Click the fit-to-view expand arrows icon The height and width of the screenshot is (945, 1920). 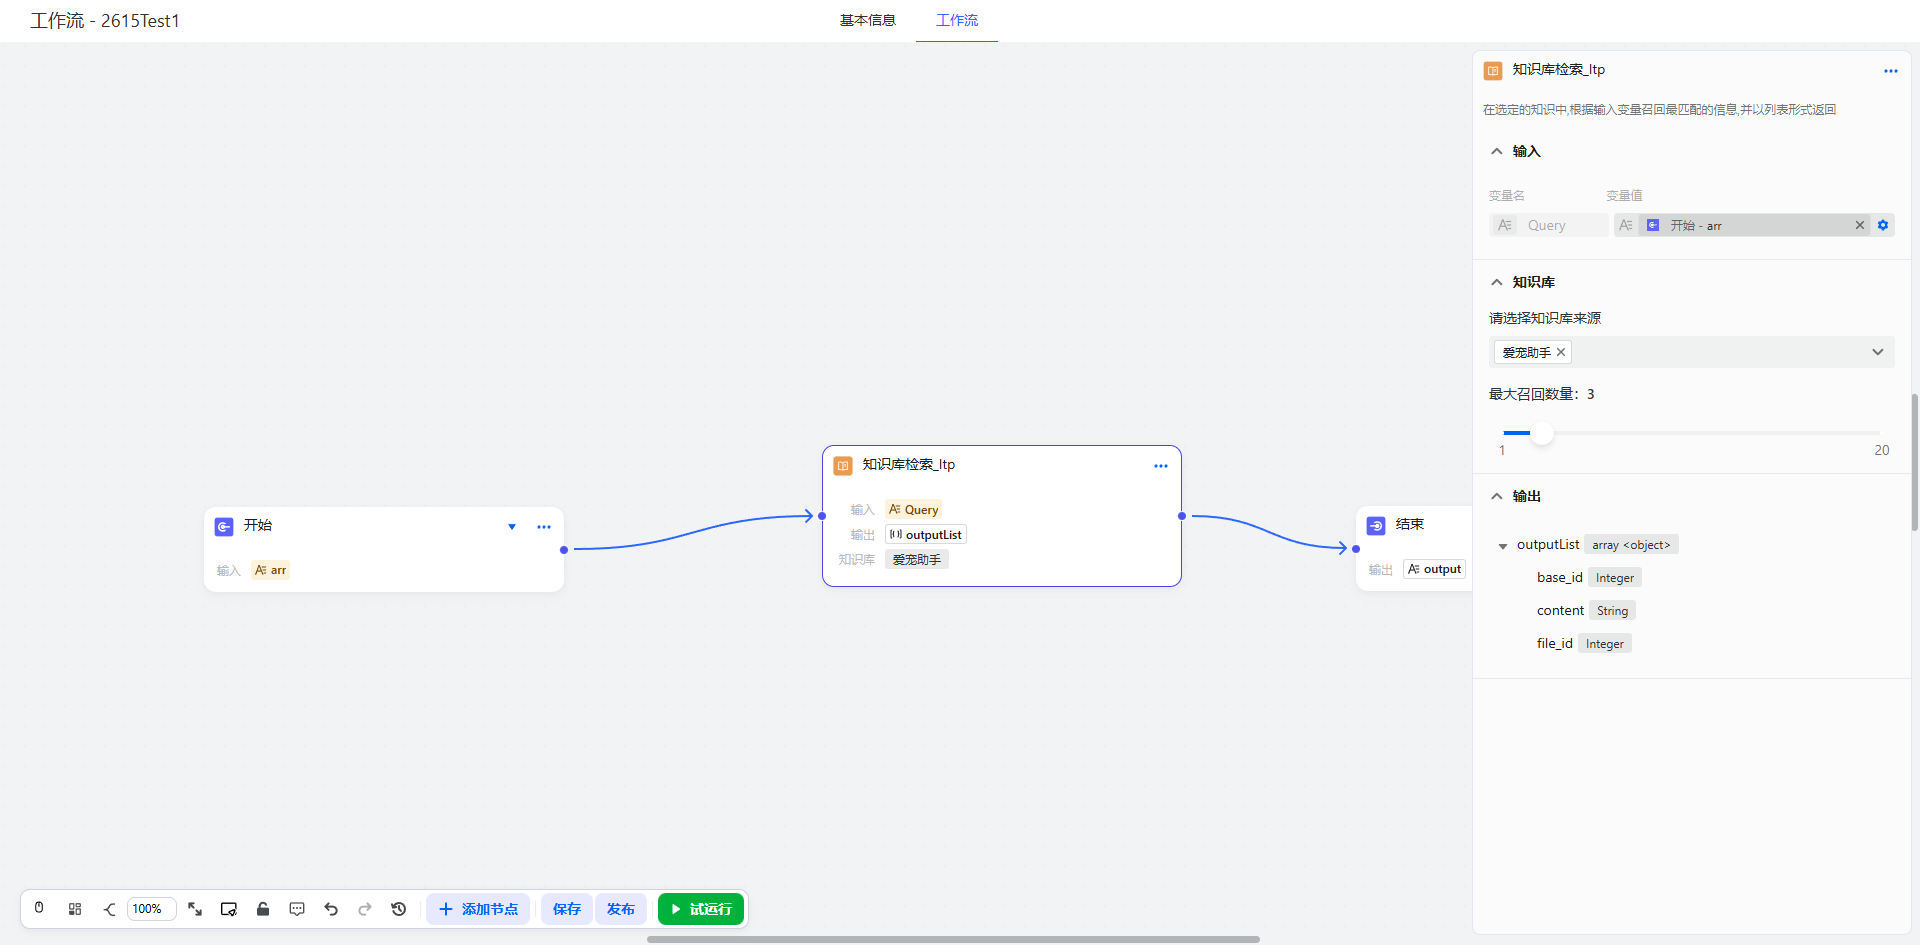pos(195,909)
